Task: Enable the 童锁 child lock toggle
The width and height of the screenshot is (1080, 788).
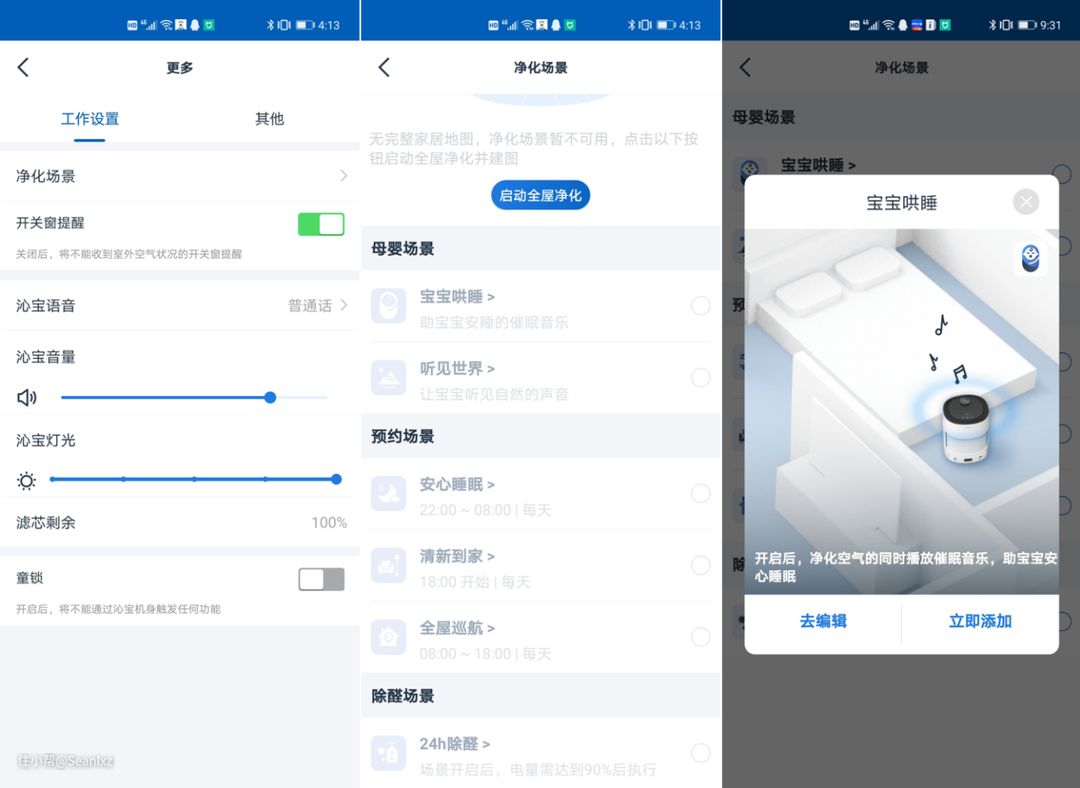Action: tap(321, 579)
